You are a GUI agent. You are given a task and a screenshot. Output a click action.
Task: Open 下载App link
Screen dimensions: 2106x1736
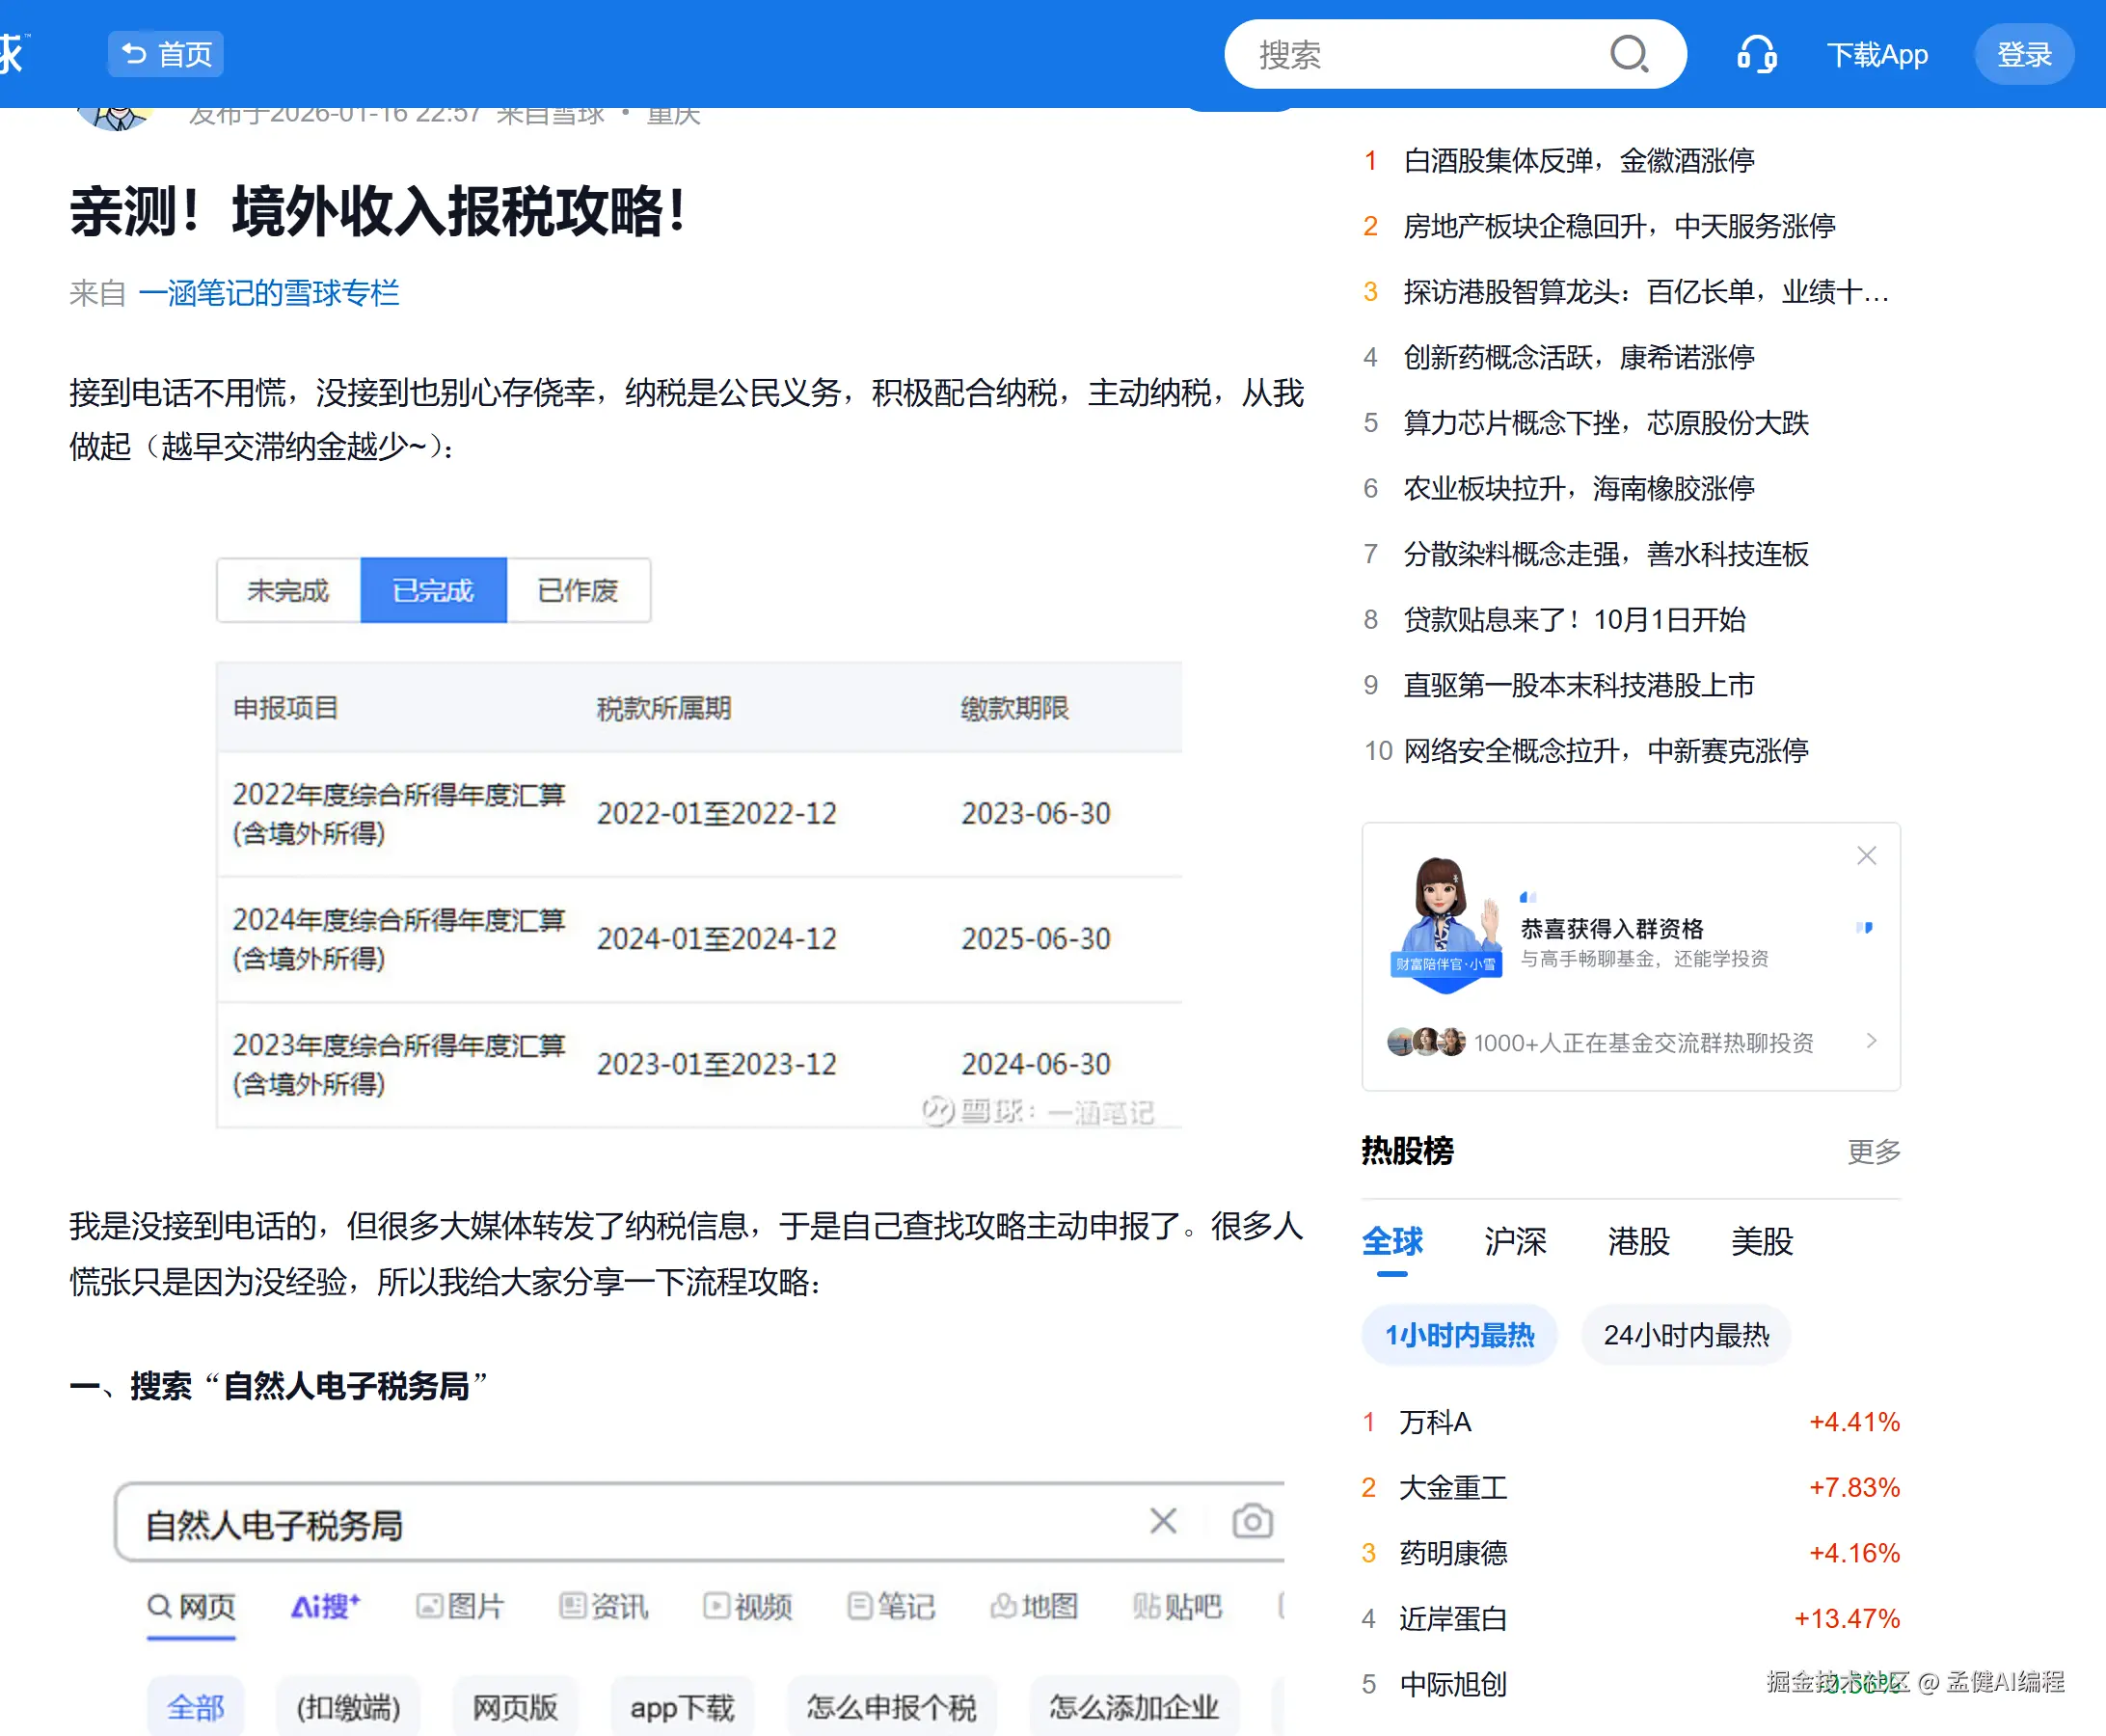(1877, 54)
